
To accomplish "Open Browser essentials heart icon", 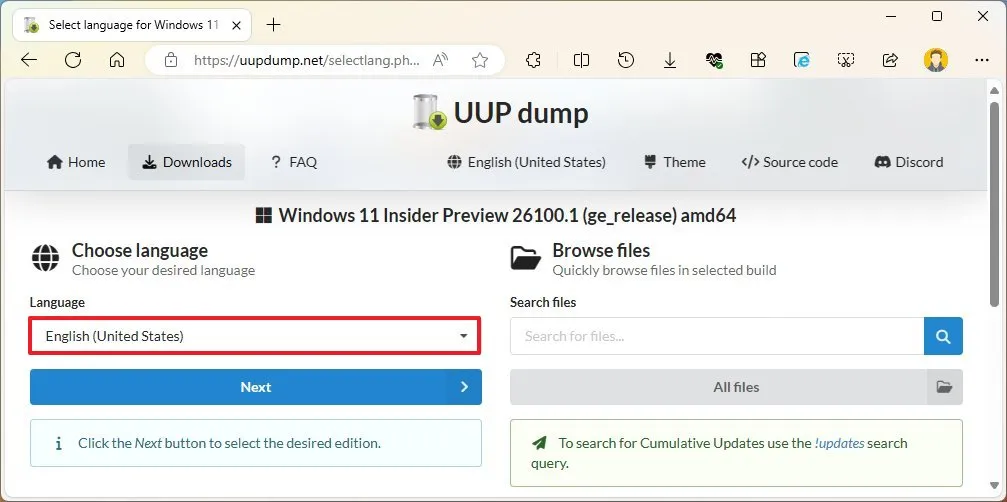I will coord(714,60).
